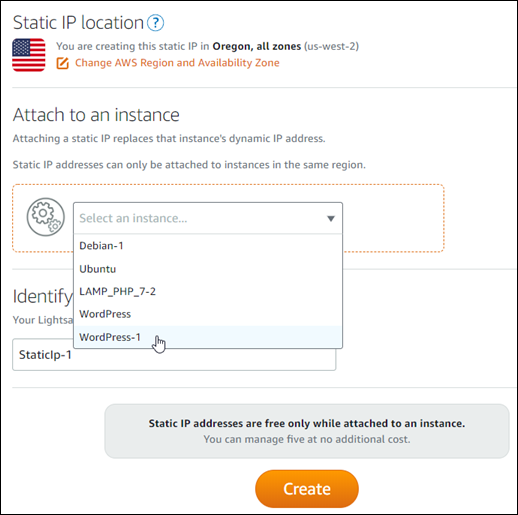
Task: Select the WordPress instance option
Action: coord(208,314)
